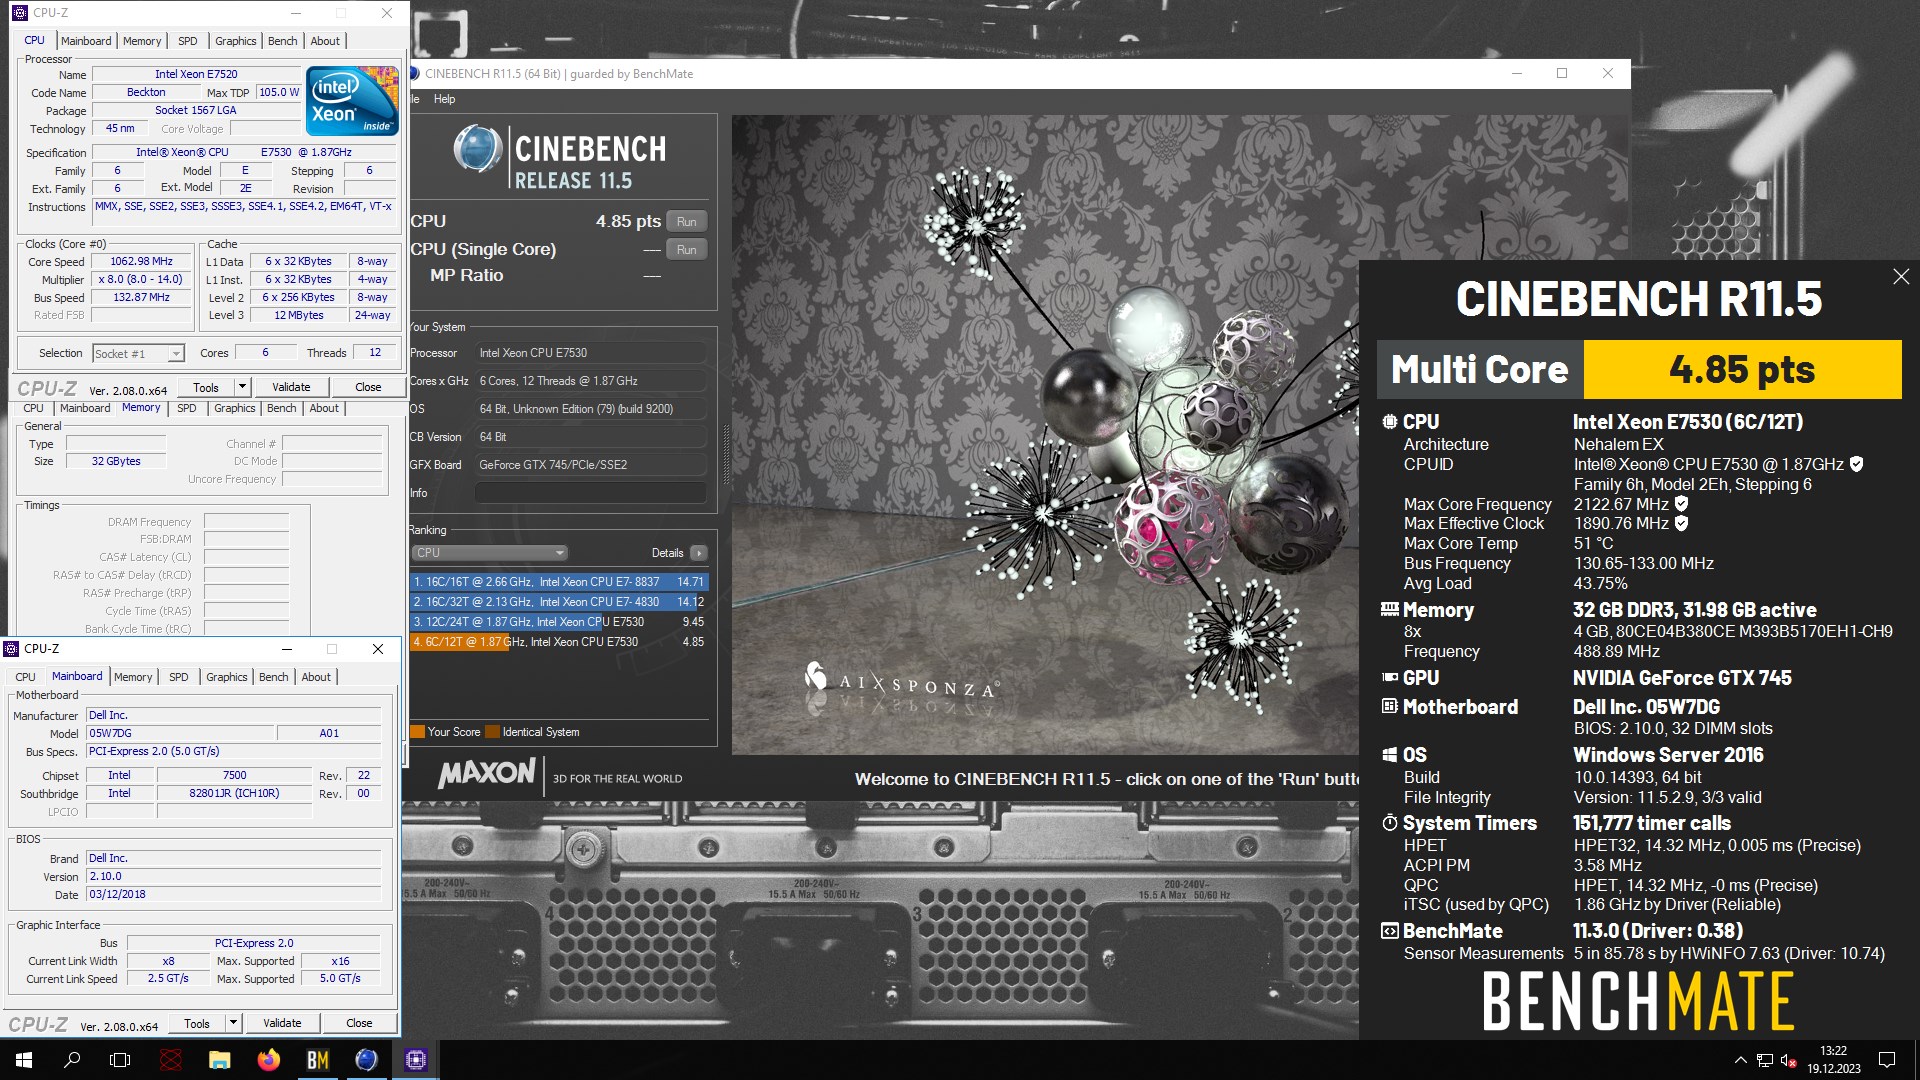Select ranking row 6C/12T Xeon E7530
1920x1080 pixels.
(x=559, y=642)
